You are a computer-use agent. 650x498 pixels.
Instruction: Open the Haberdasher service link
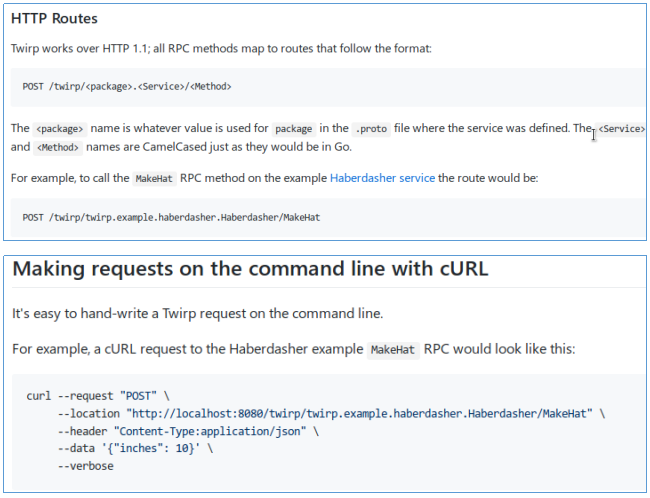[x=382, y=178]
